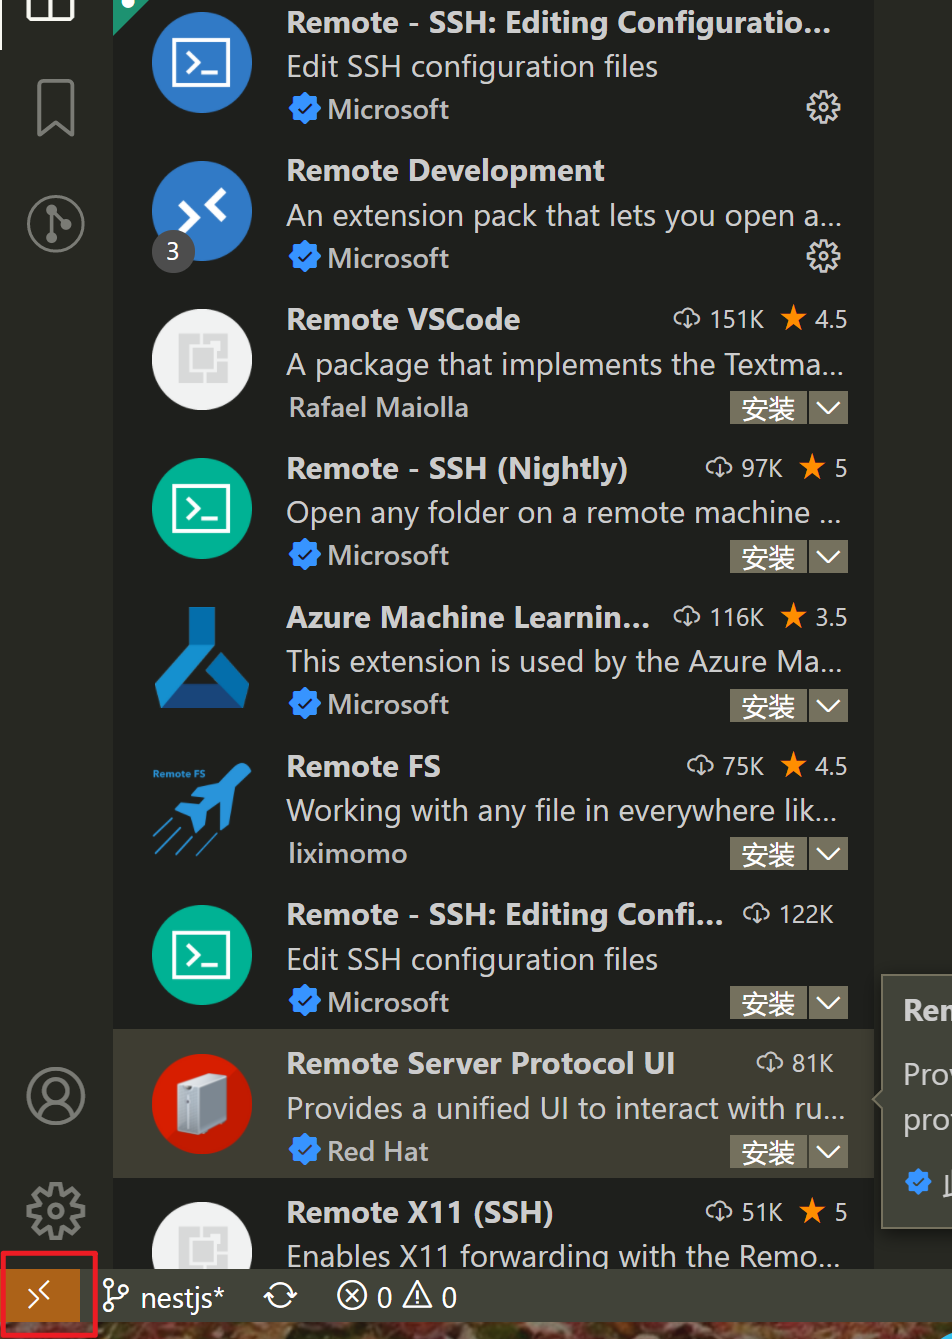Install Remote - SSH (Nightly) extension
This screenshot has height=1339, width=952.
pos(768,557)
